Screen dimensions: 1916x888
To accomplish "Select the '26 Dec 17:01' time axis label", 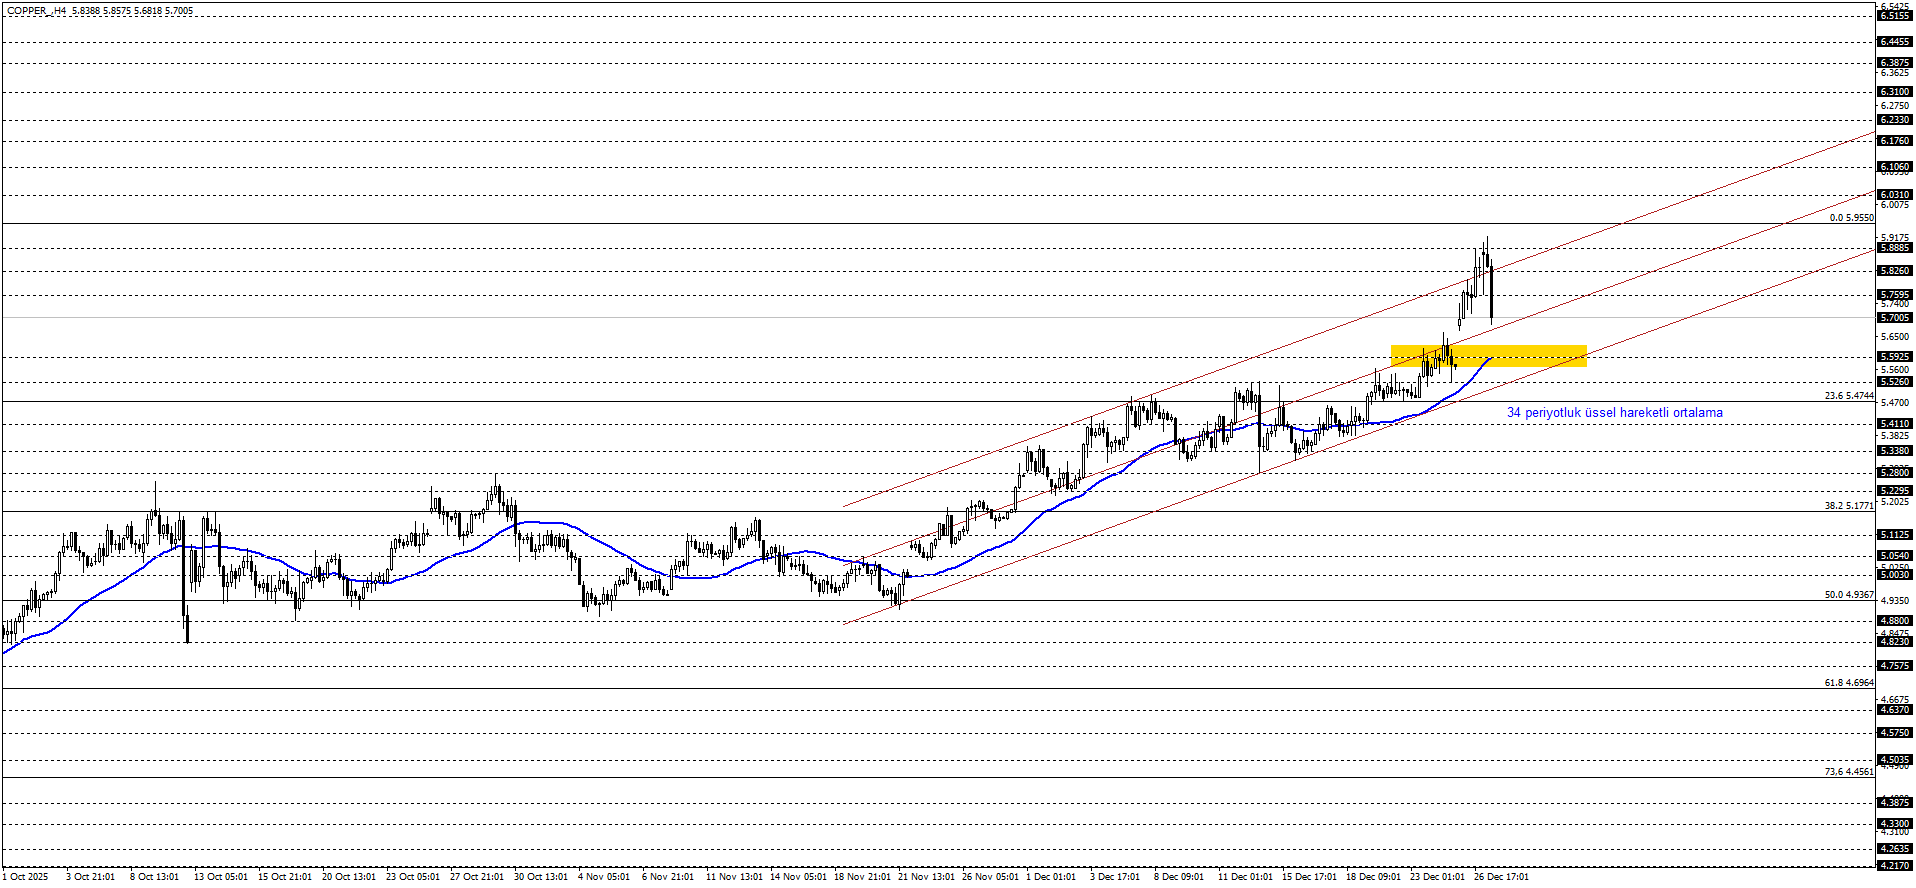I will point(1501,877).
